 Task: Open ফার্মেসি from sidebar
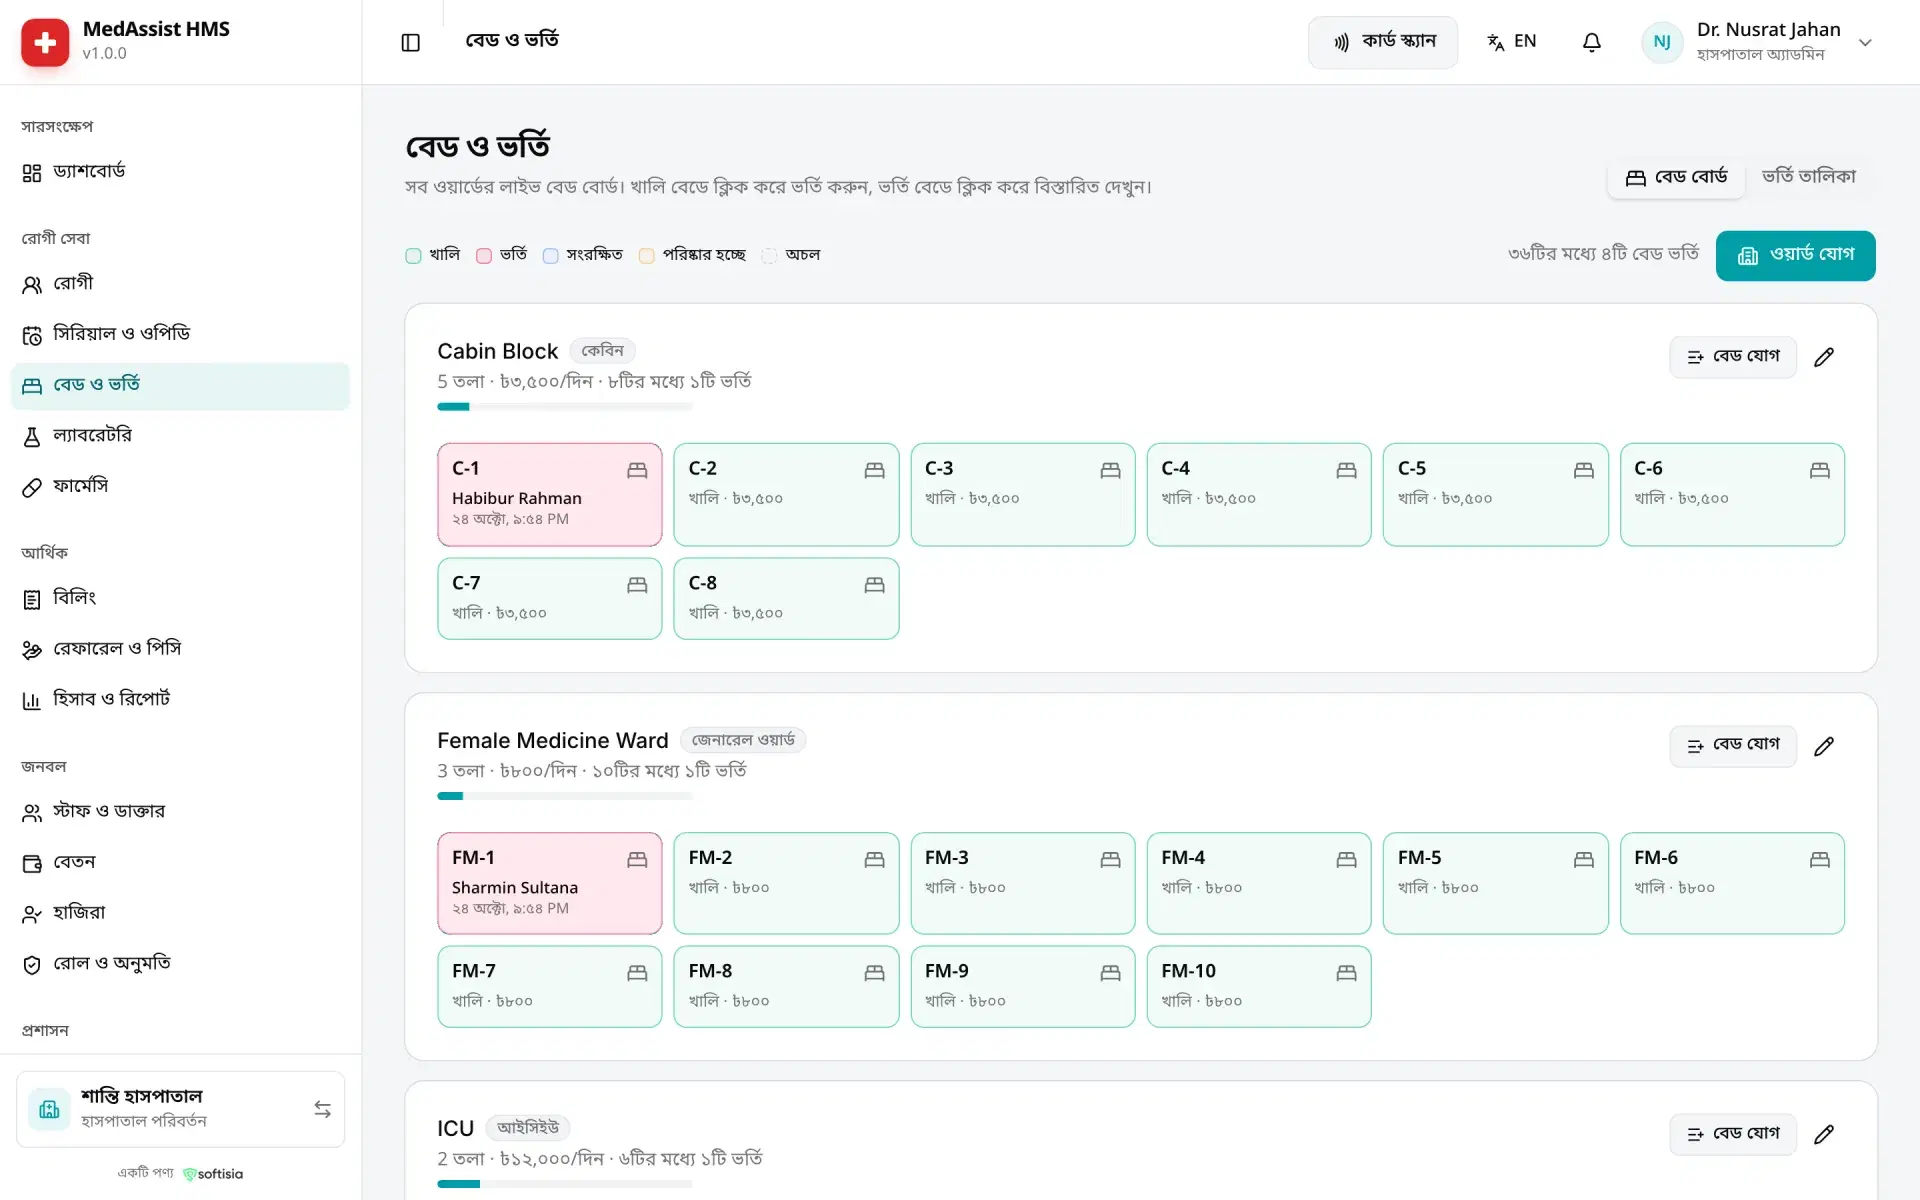tap(180, 487)
